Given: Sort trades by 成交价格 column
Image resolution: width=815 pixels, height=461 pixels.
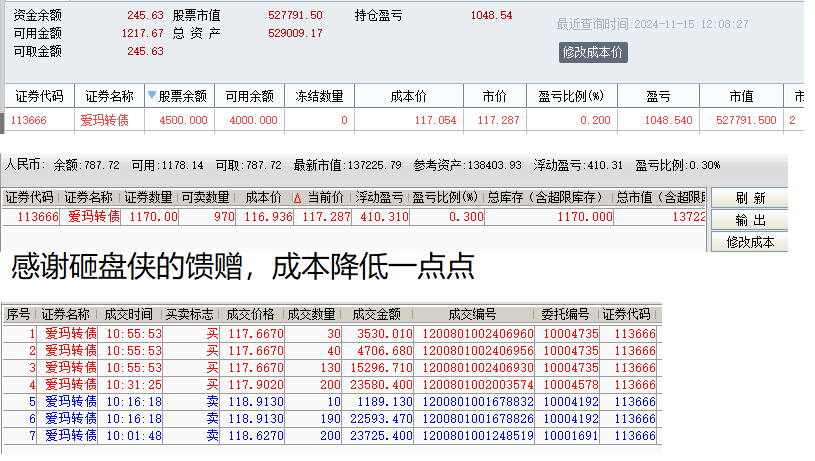Looking at the screenshot, I should [253, 315].
